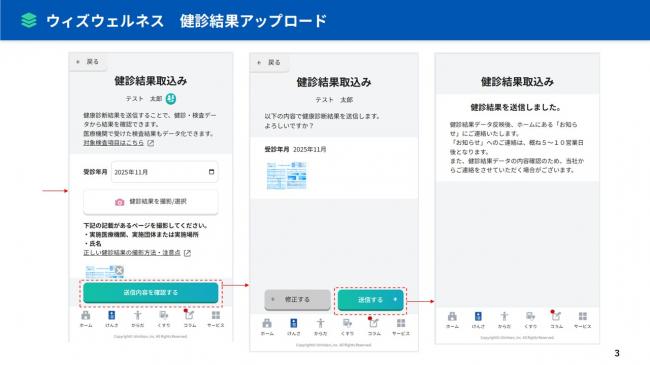
Task: Open the 対象検査項目はこちら link
Action: point(114,143)
